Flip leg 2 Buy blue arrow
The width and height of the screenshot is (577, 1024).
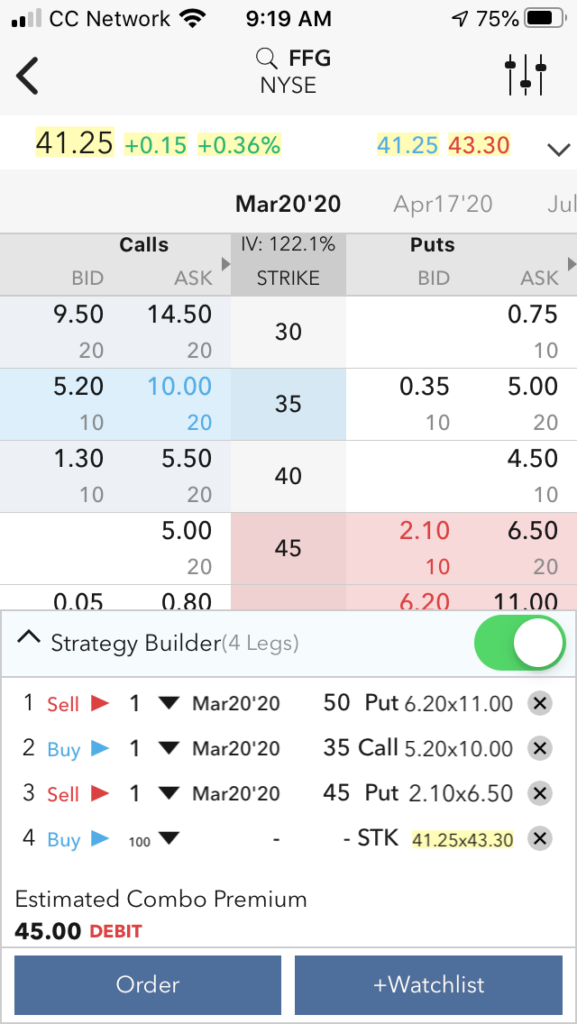[99, 748]
